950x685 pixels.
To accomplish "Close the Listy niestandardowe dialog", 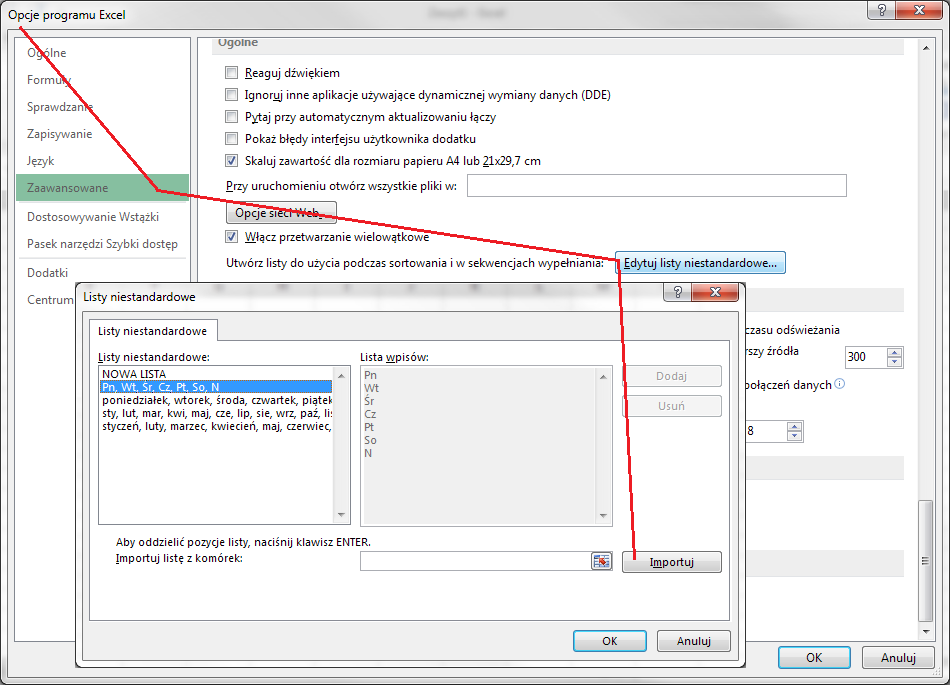I will tap(716, 293).
